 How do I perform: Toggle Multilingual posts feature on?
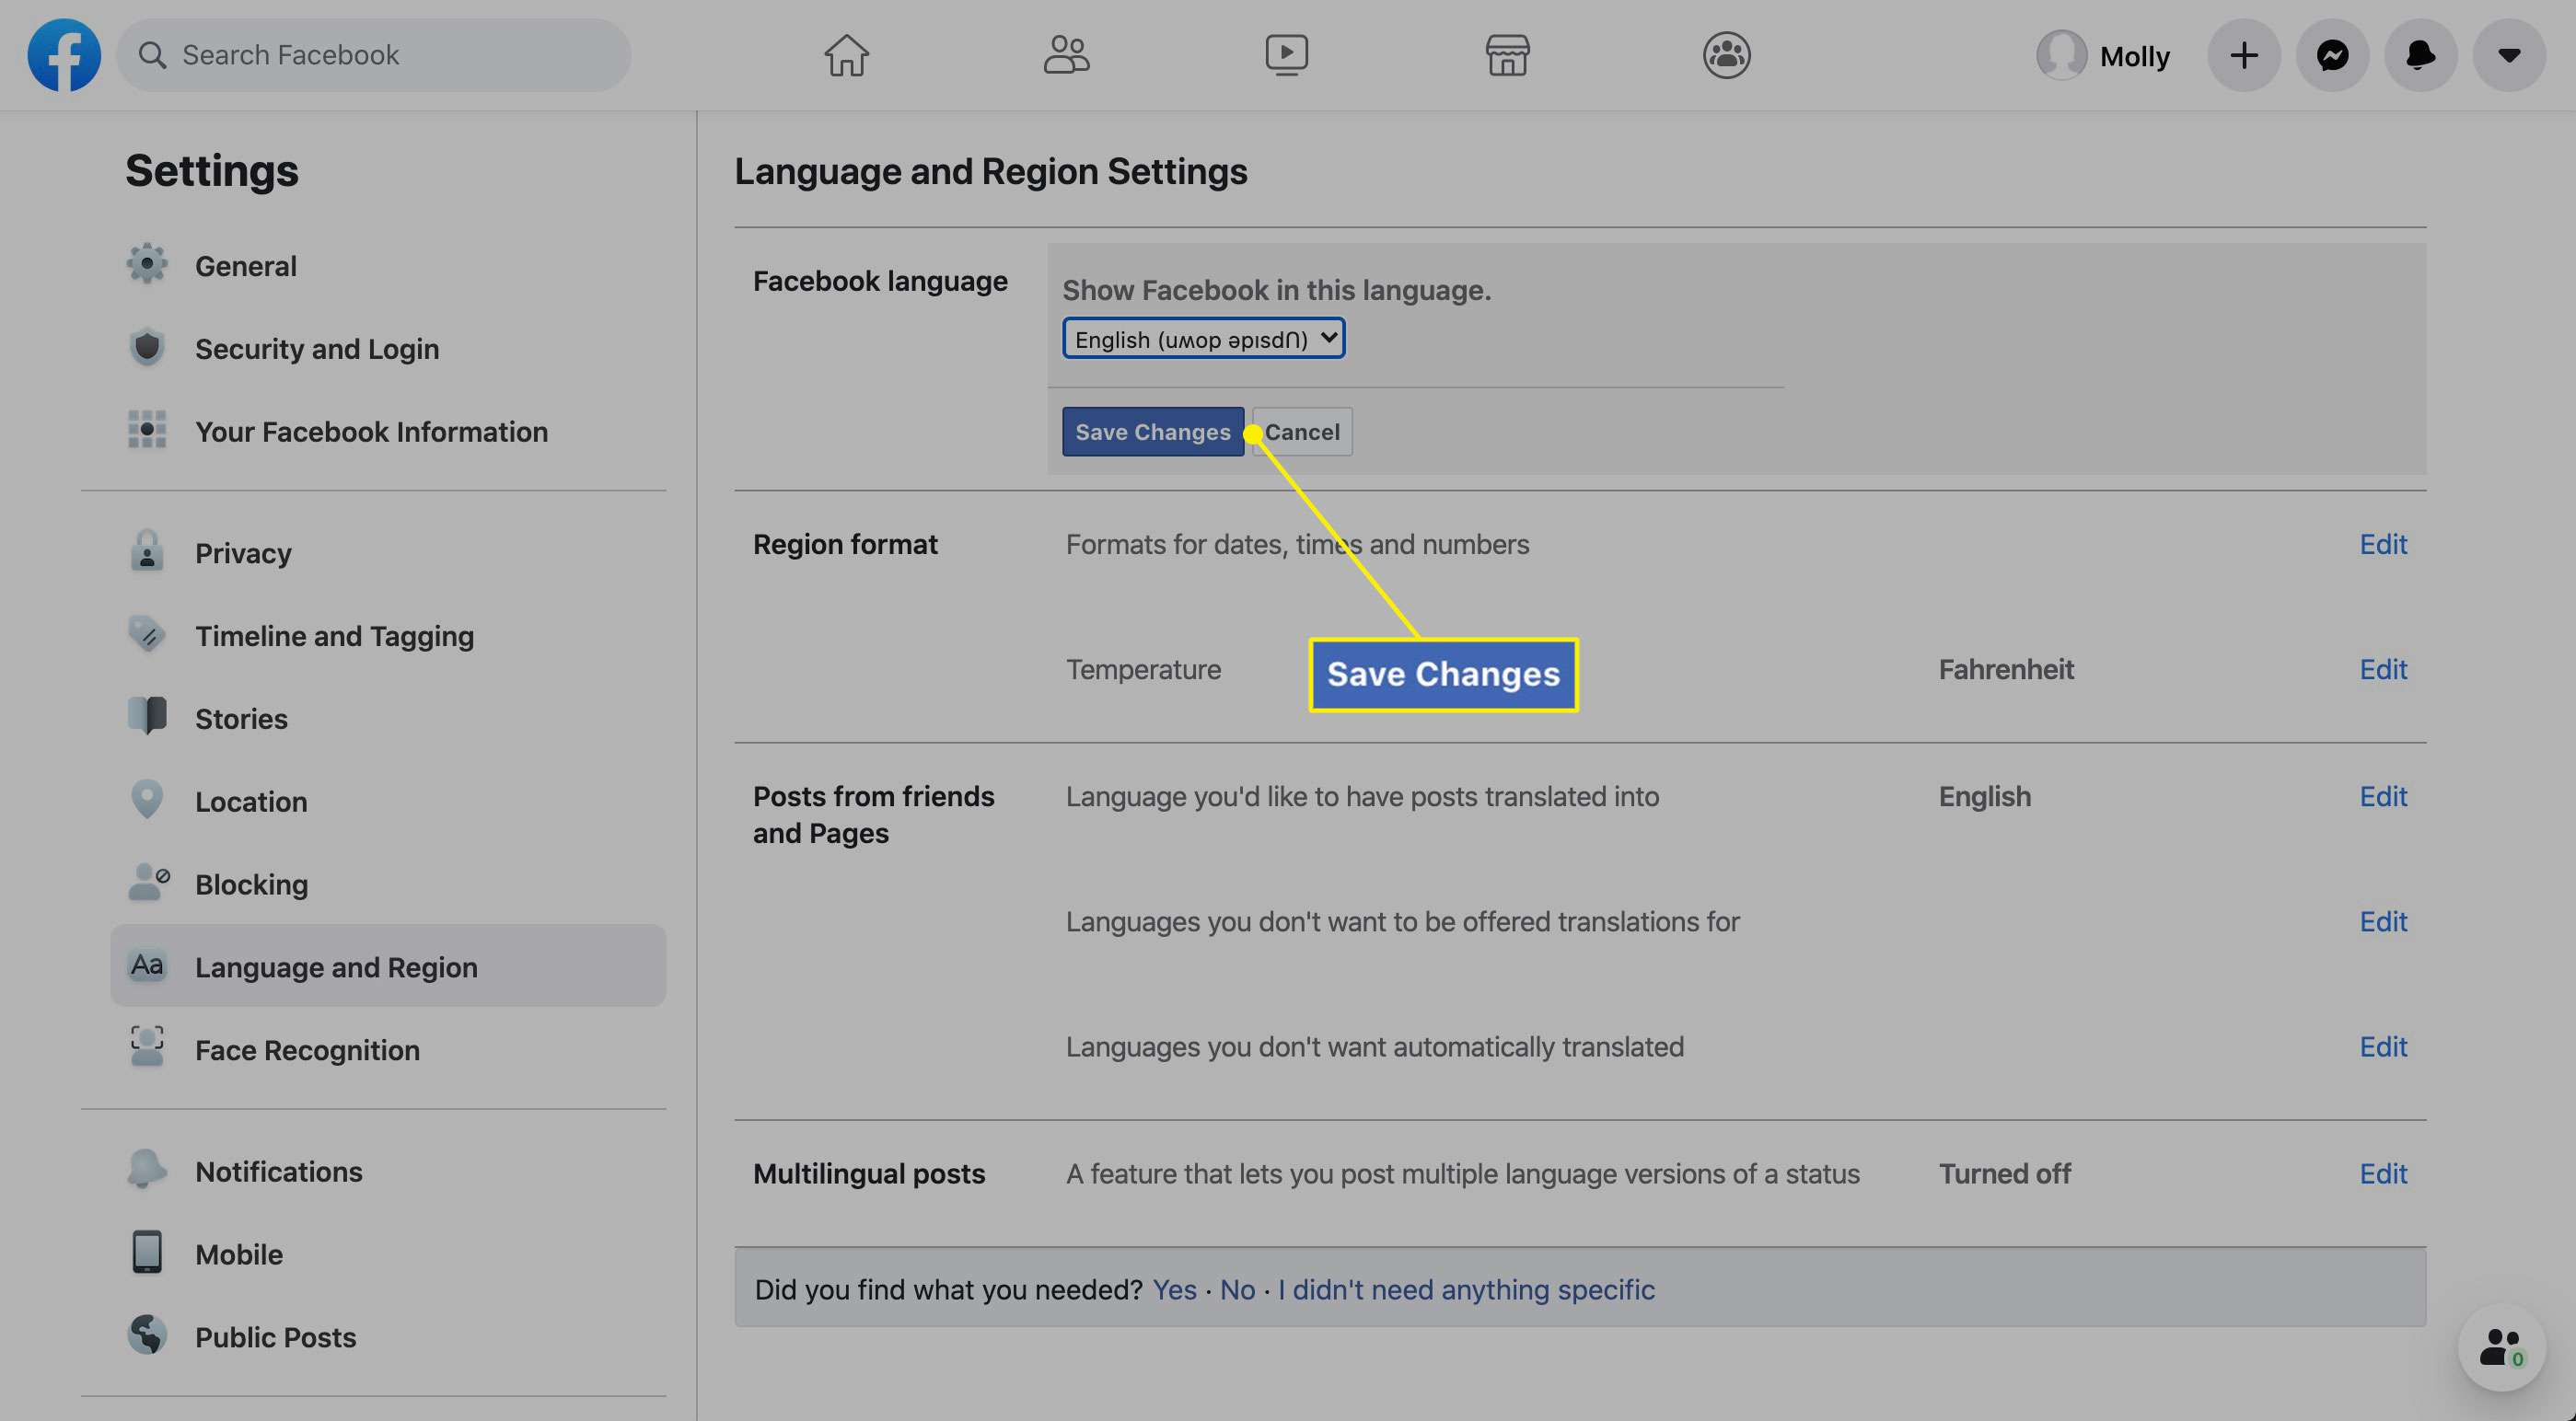[2384, 1173]
